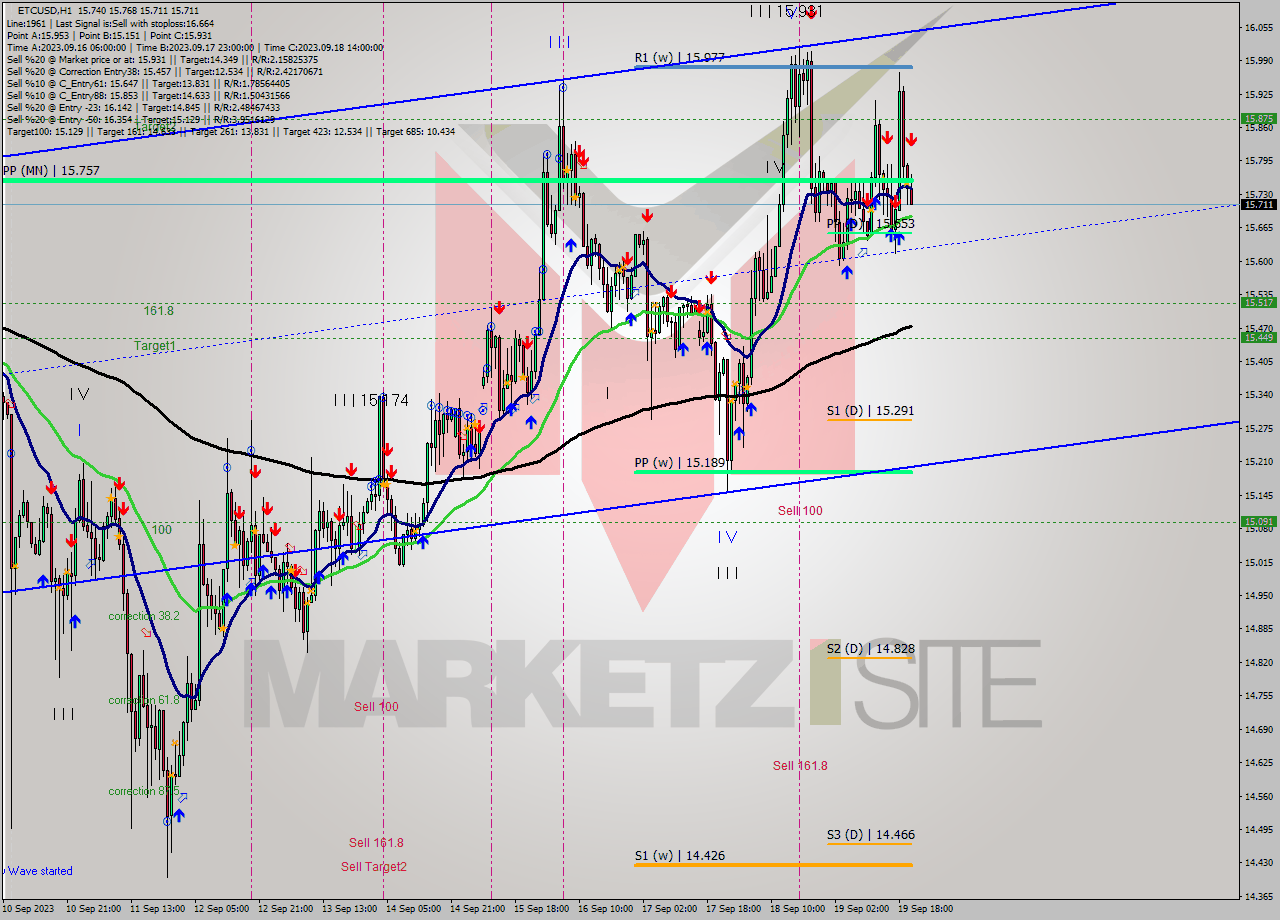Click the '14 Sep 21:00' time label
This screenshot has width=1280, height=920.
click(476, 909)
